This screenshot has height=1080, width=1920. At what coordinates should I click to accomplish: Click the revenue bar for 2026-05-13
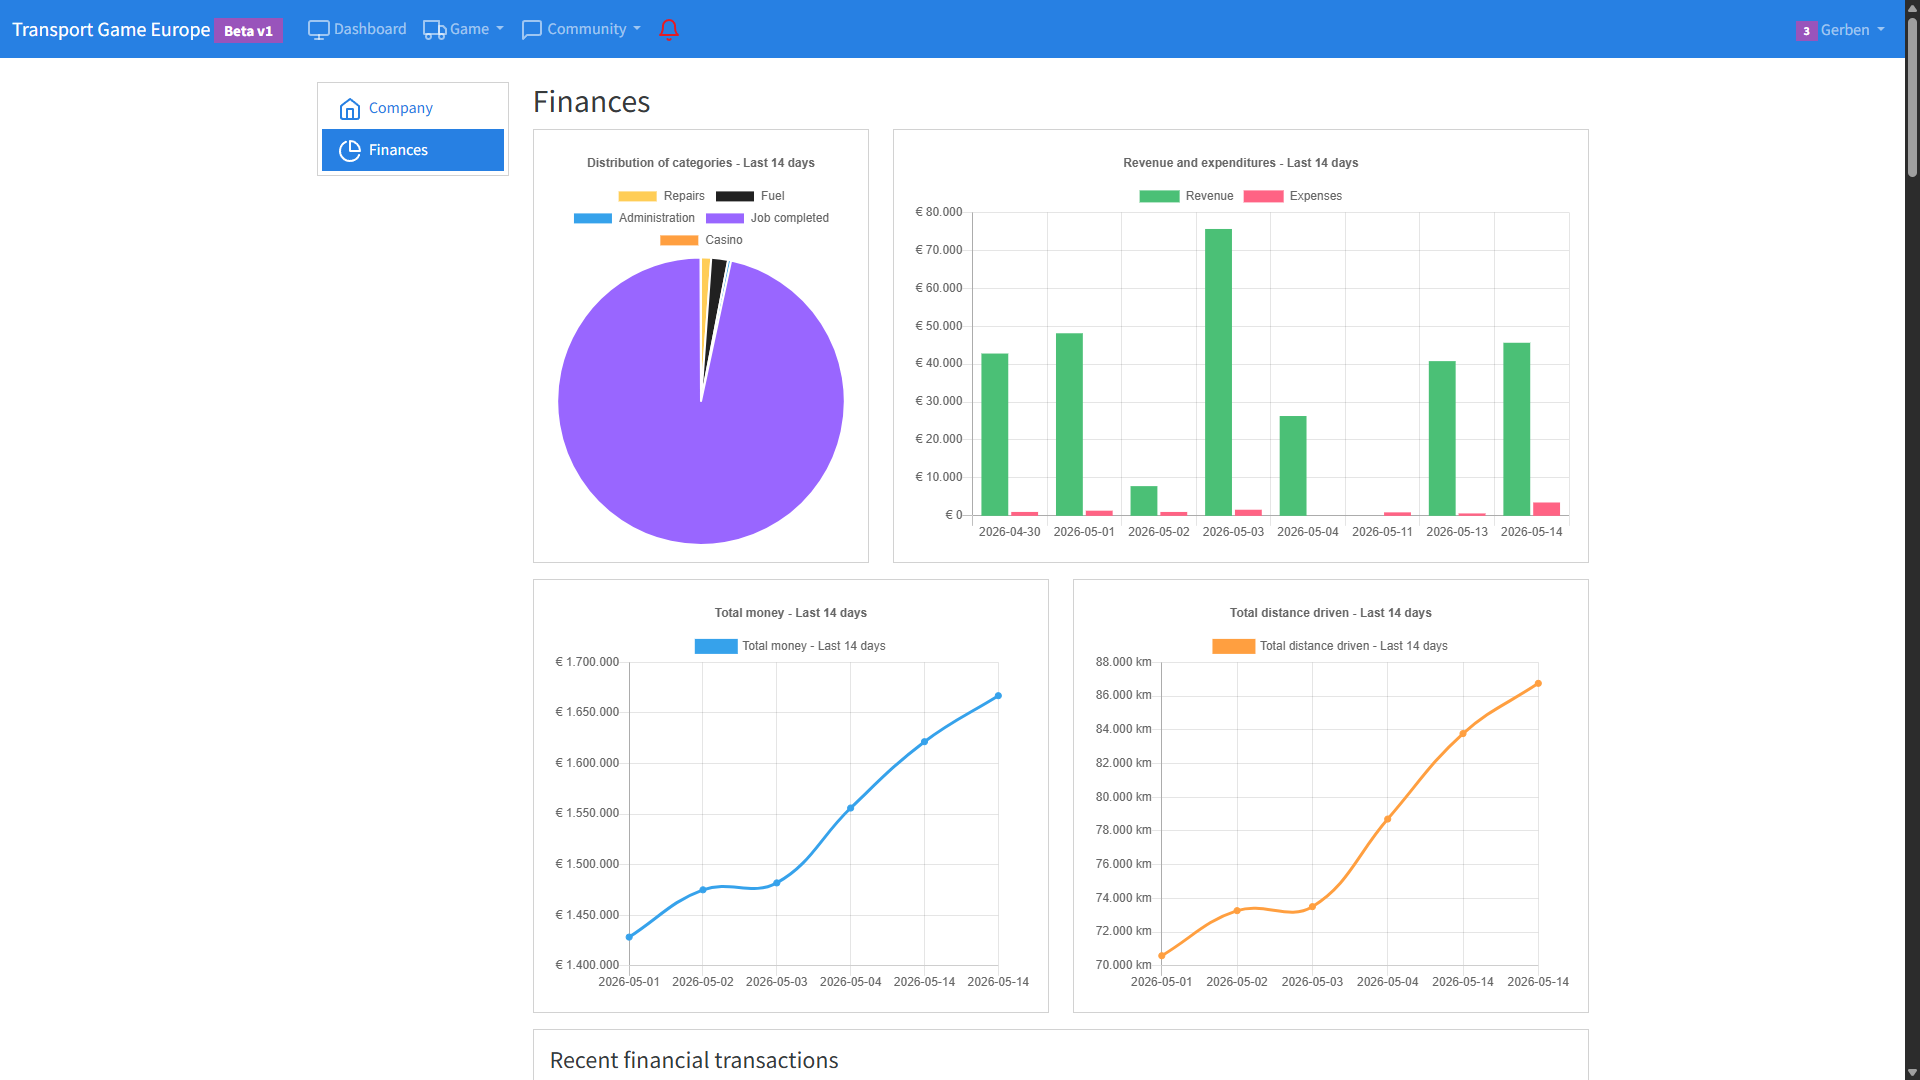pyautogui.click(x=1442, y=438)
